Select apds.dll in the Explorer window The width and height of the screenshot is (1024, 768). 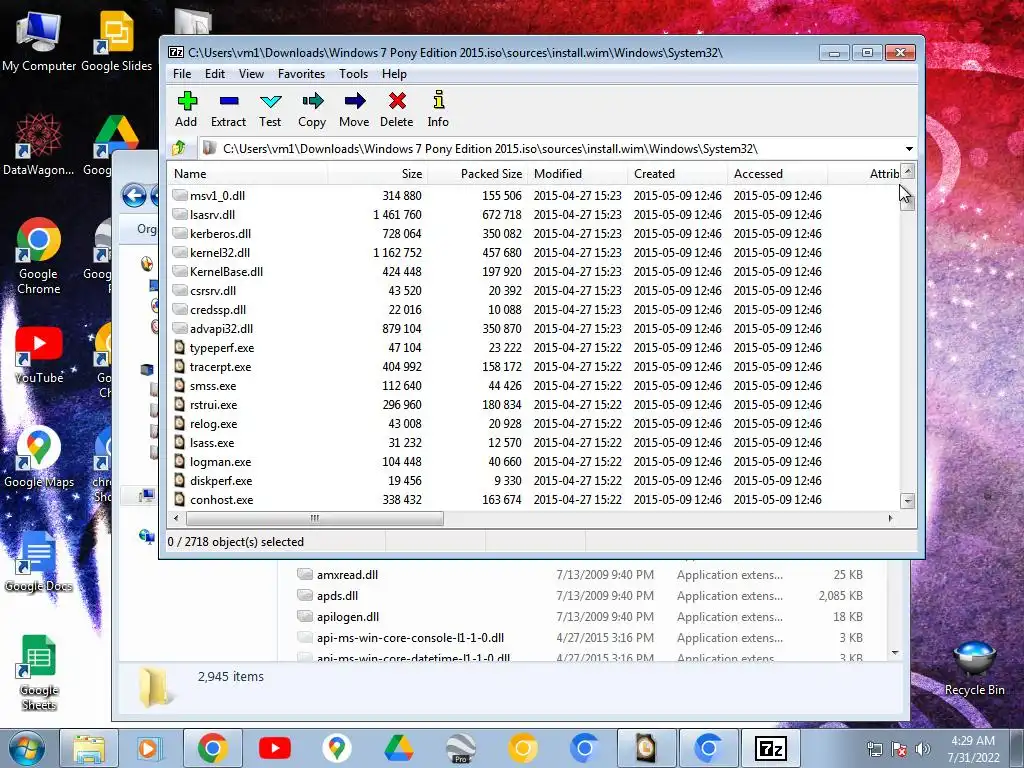coord(581,596)
